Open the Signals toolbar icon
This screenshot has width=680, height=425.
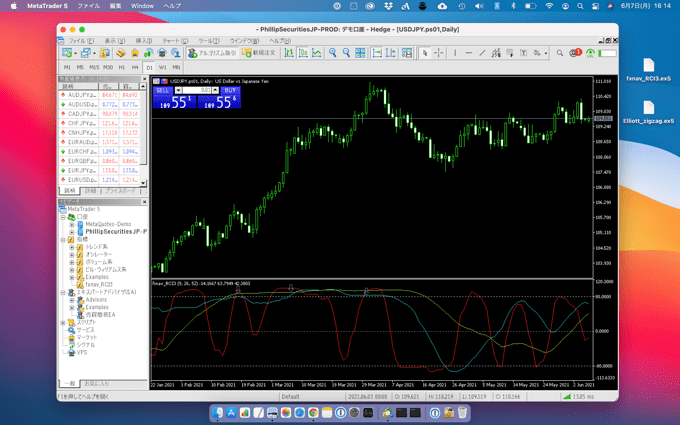tap(148, 53)
